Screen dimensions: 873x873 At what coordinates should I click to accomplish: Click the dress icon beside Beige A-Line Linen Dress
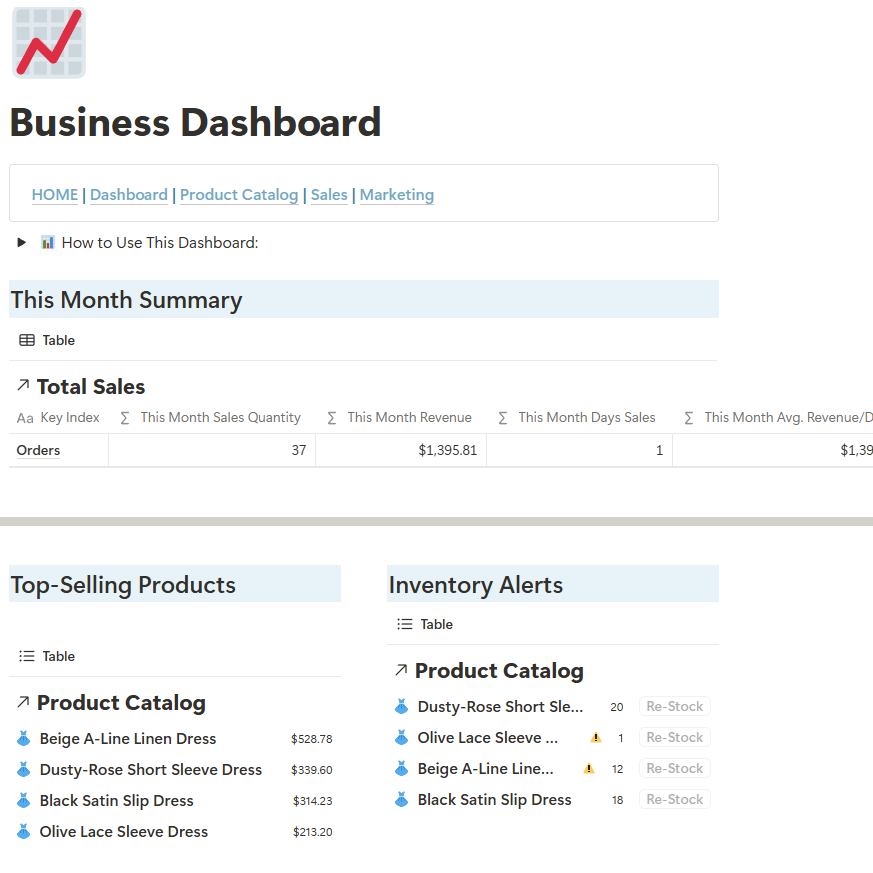tap(24, 739)
